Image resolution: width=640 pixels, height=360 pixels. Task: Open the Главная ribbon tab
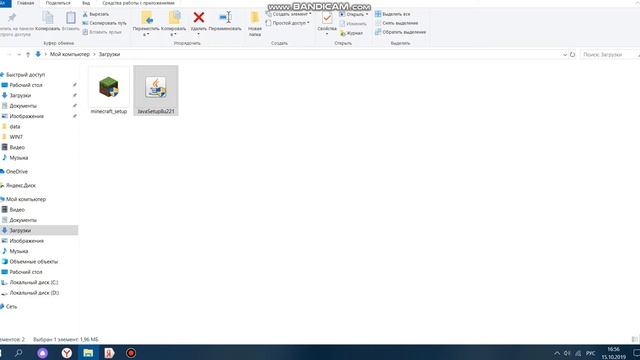point(25,3)
